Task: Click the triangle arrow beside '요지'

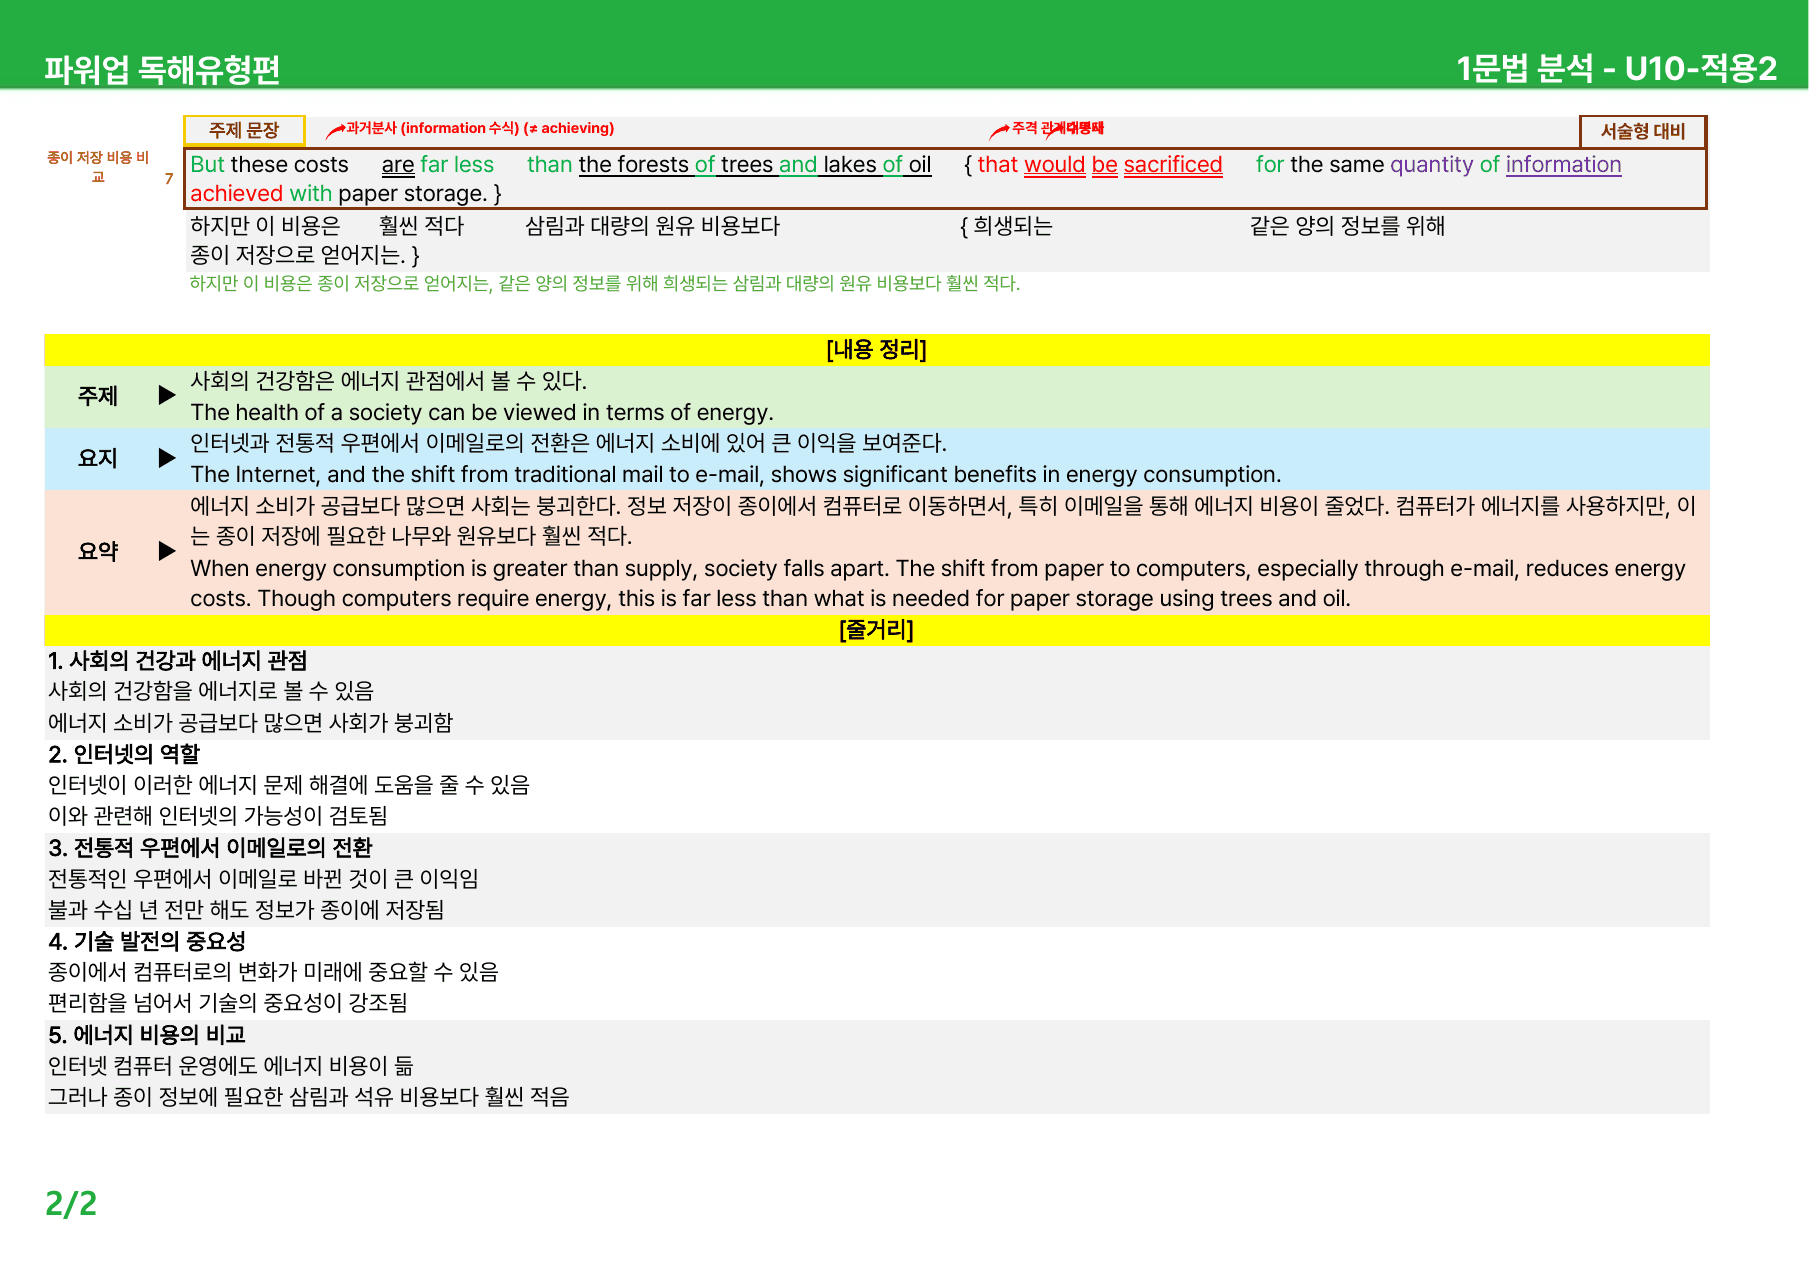Action: tap(167, 458)
